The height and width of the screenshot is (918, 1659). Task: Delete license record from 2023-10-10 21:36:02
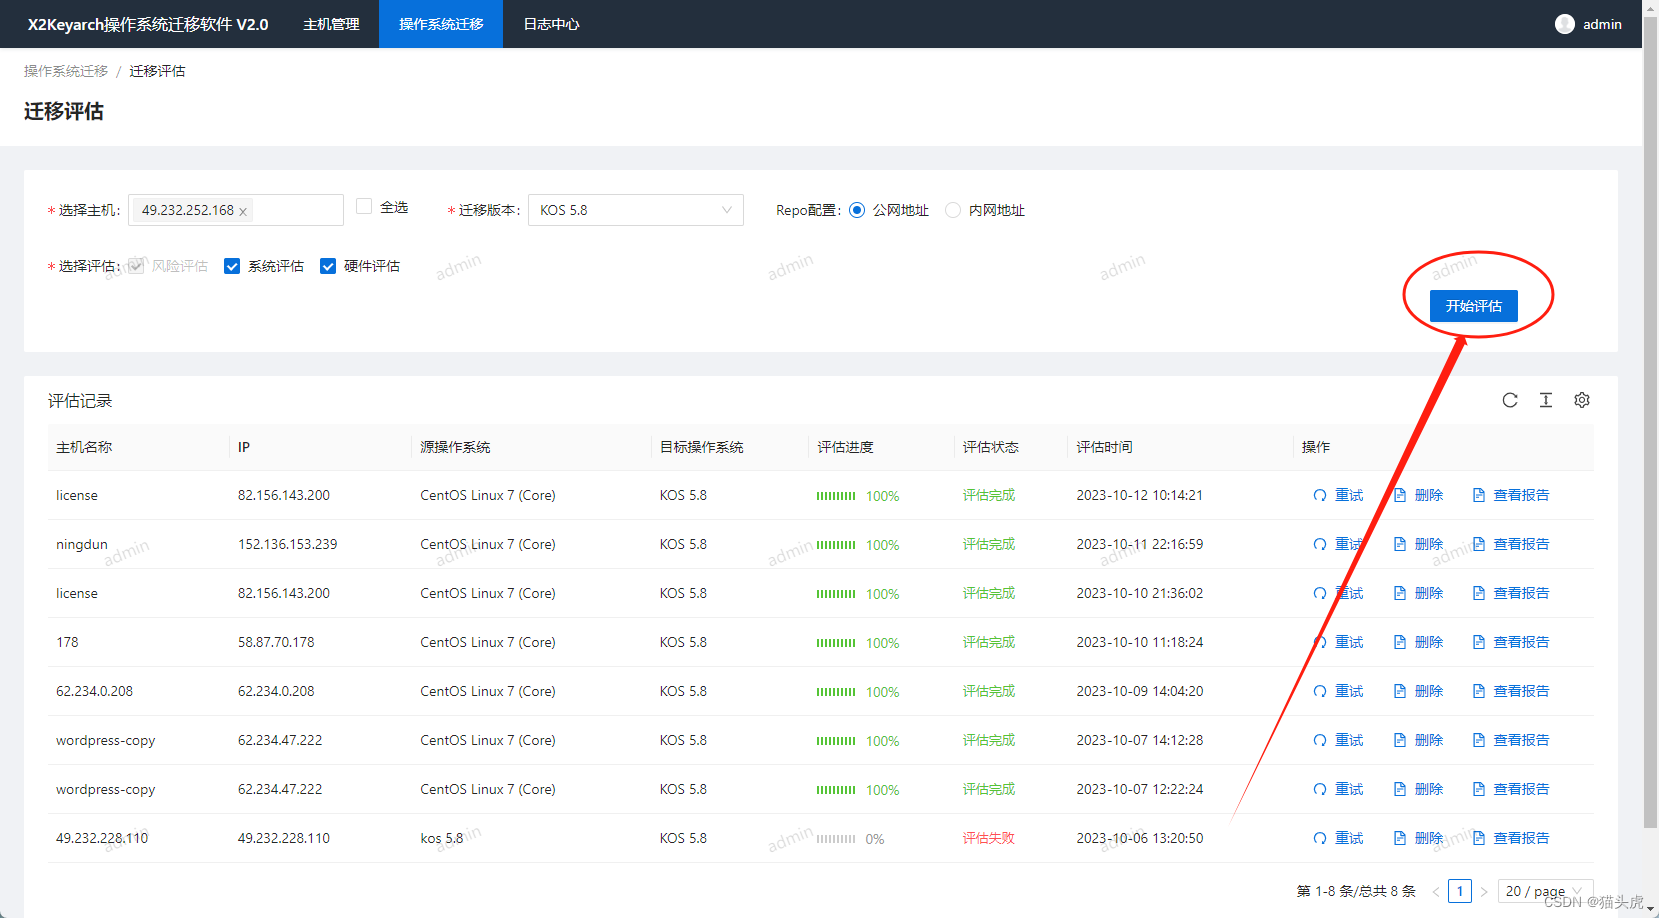point(1418,593)
